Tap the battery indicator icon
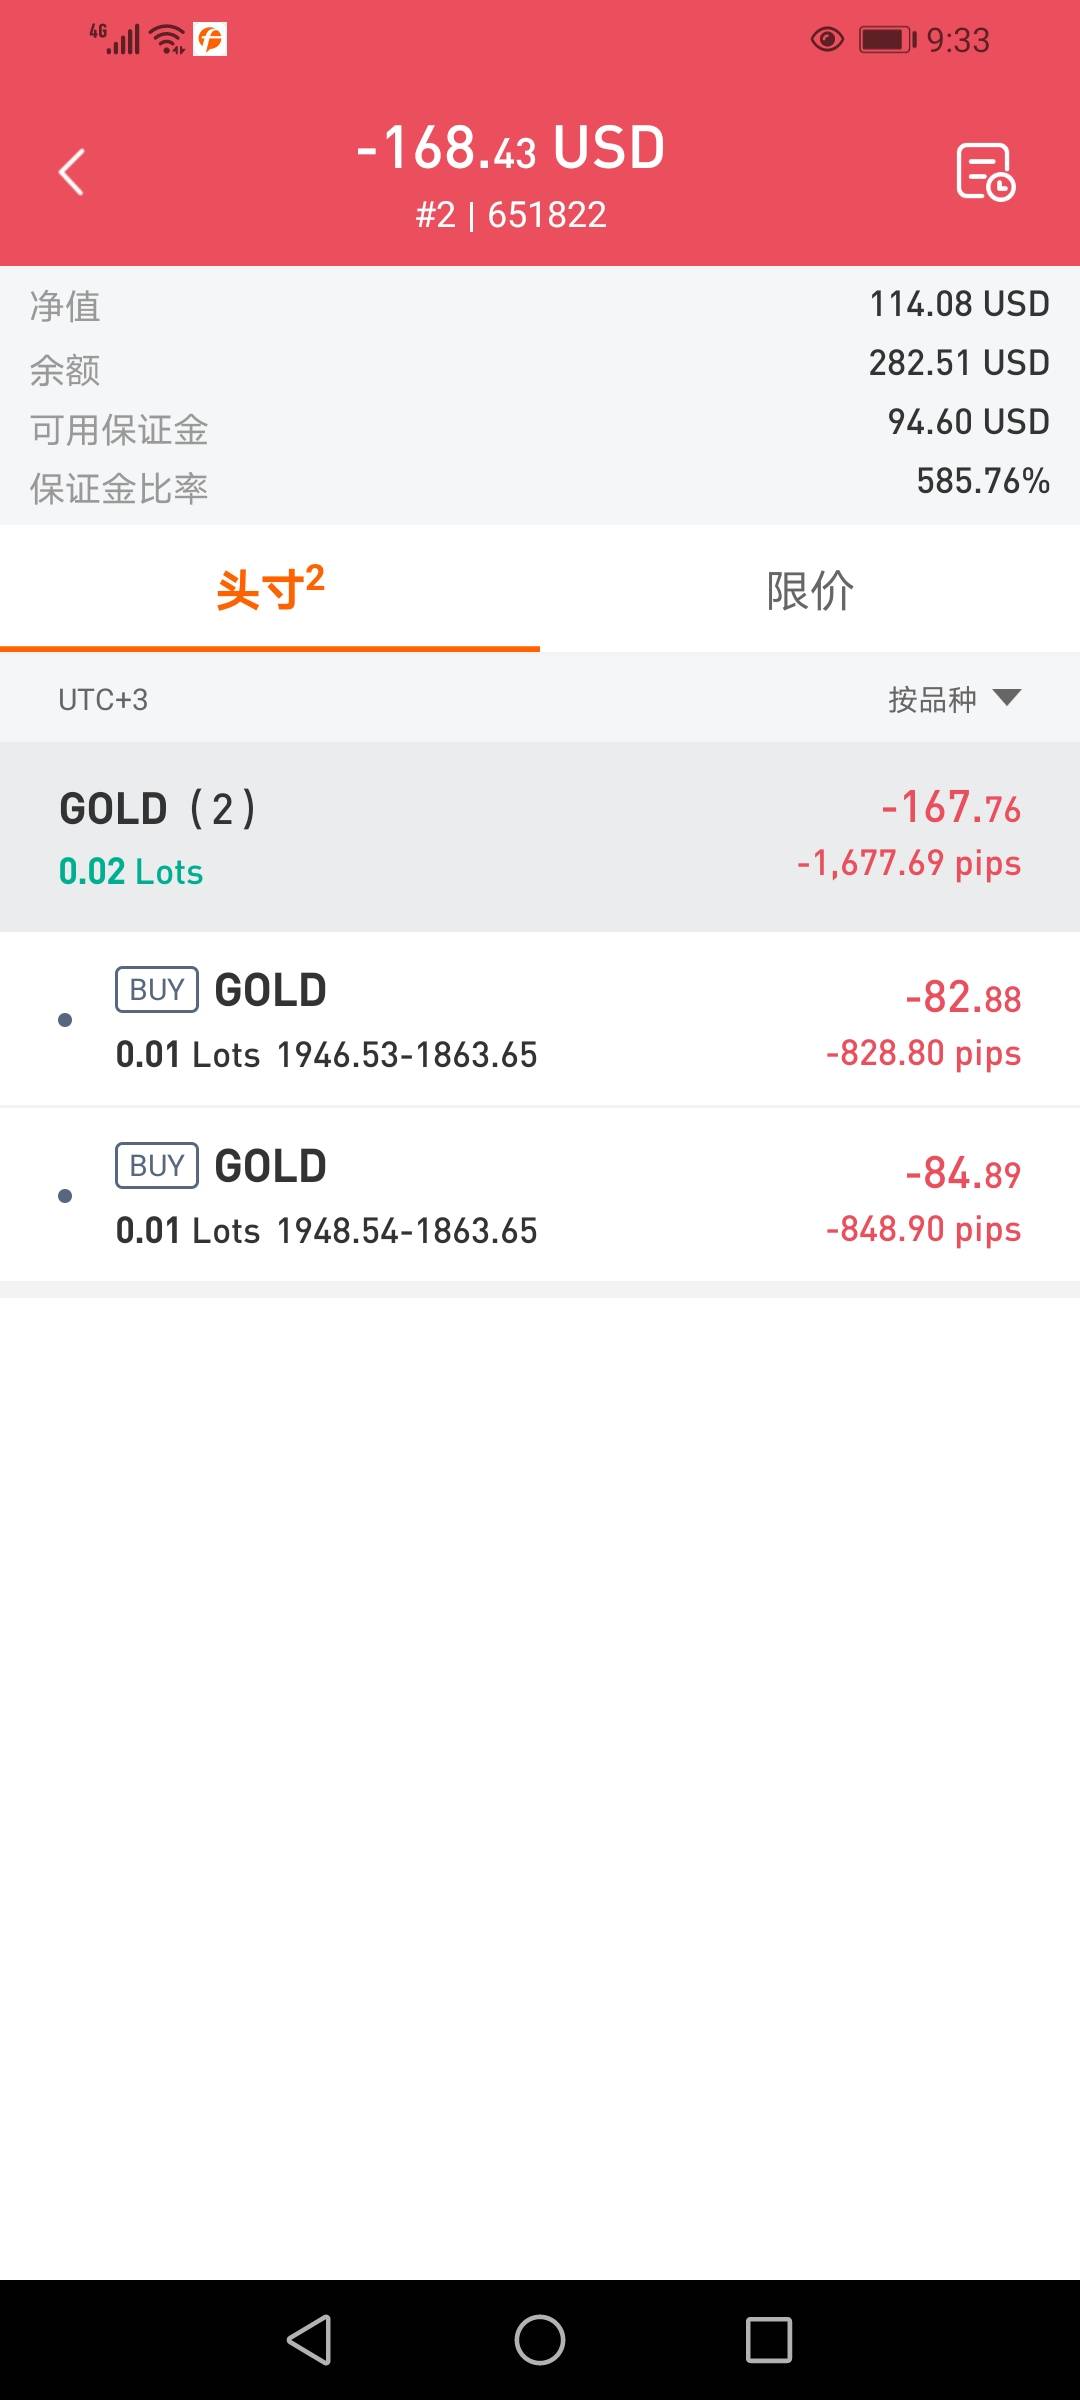This screenshot has width=1080, height=2400. point(887,40)
